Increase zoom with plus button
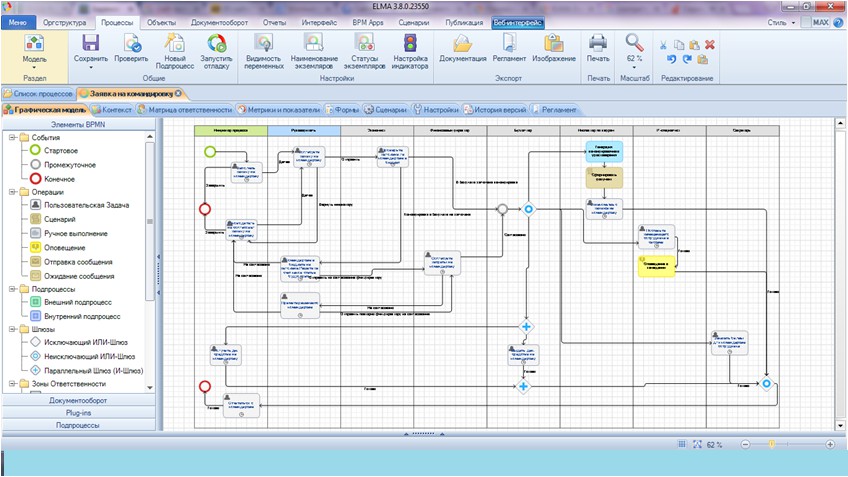The width and height of the screenshot is (848, 477). tap(830, 445)
